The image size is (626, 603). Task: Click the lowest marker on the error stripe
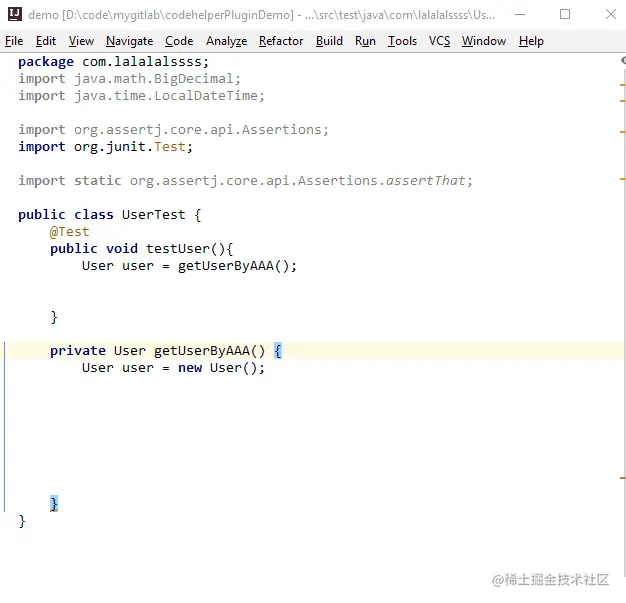click(x=622, y=478)
